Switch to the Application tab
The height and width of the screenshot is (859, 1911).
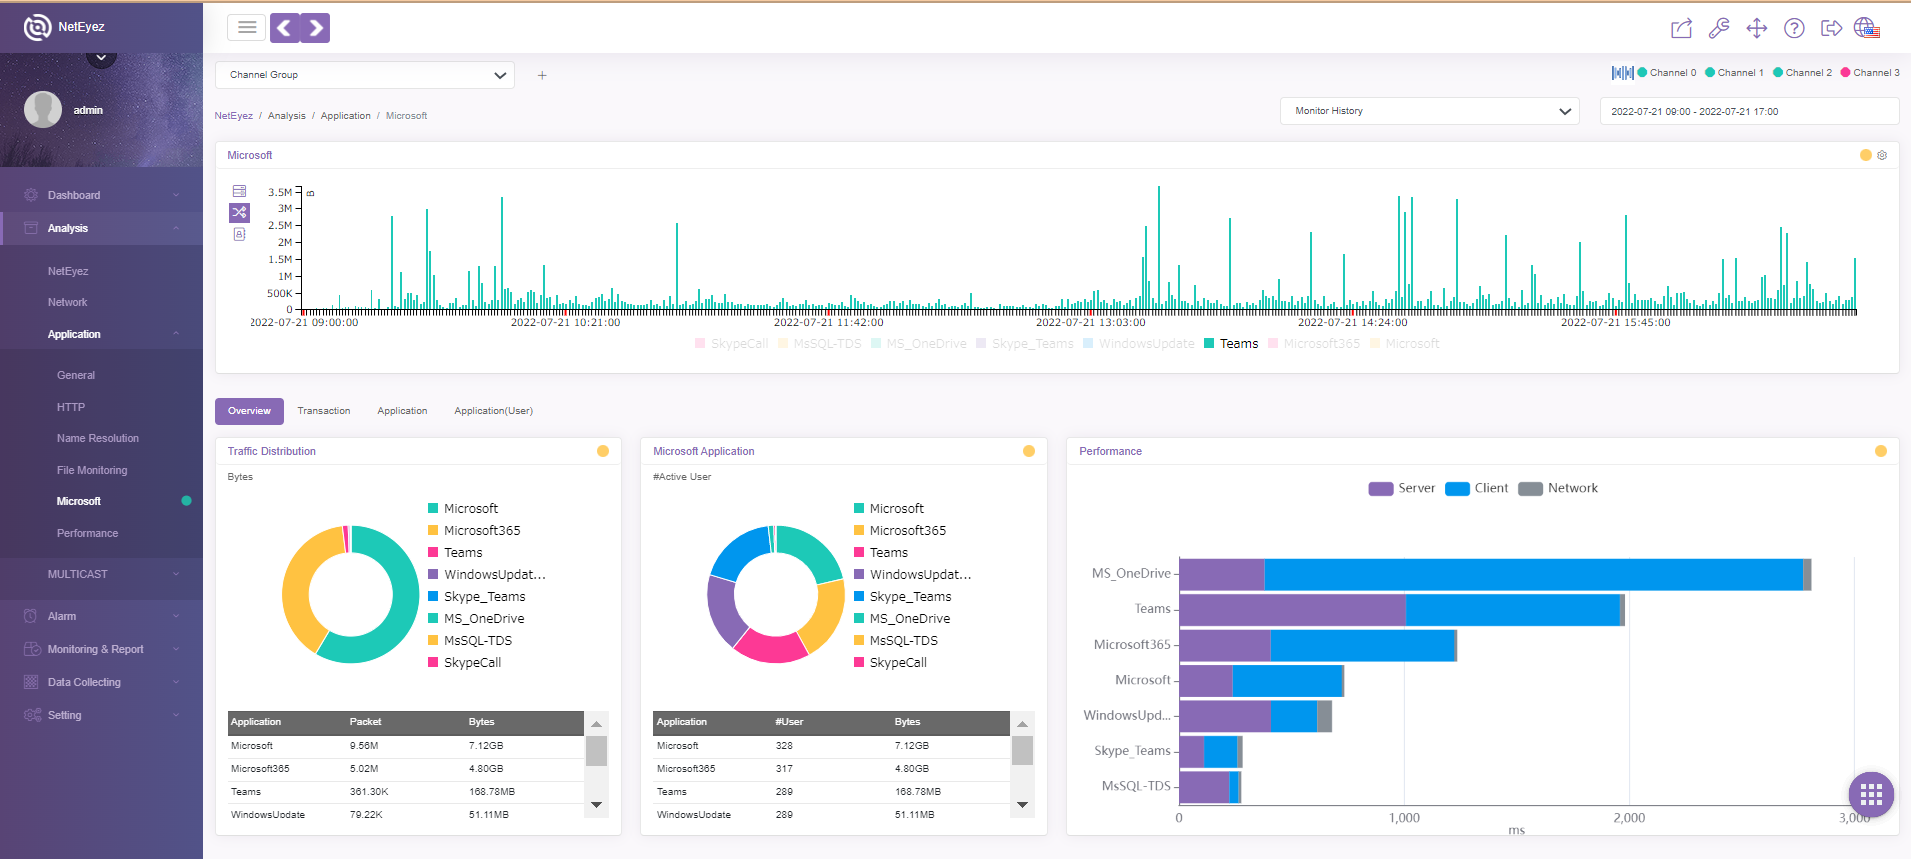pyautogui.click(x=402, y=411)
